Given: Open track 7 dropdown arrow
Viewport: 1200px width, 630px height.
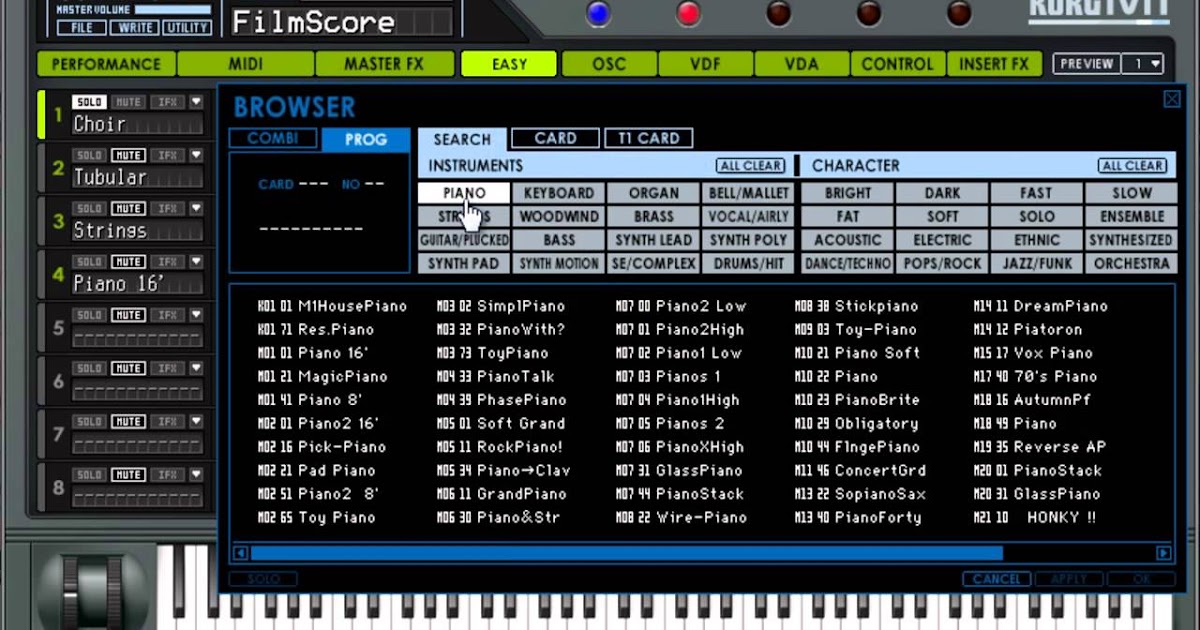Looking at the screenshot, I should point(197,421).
